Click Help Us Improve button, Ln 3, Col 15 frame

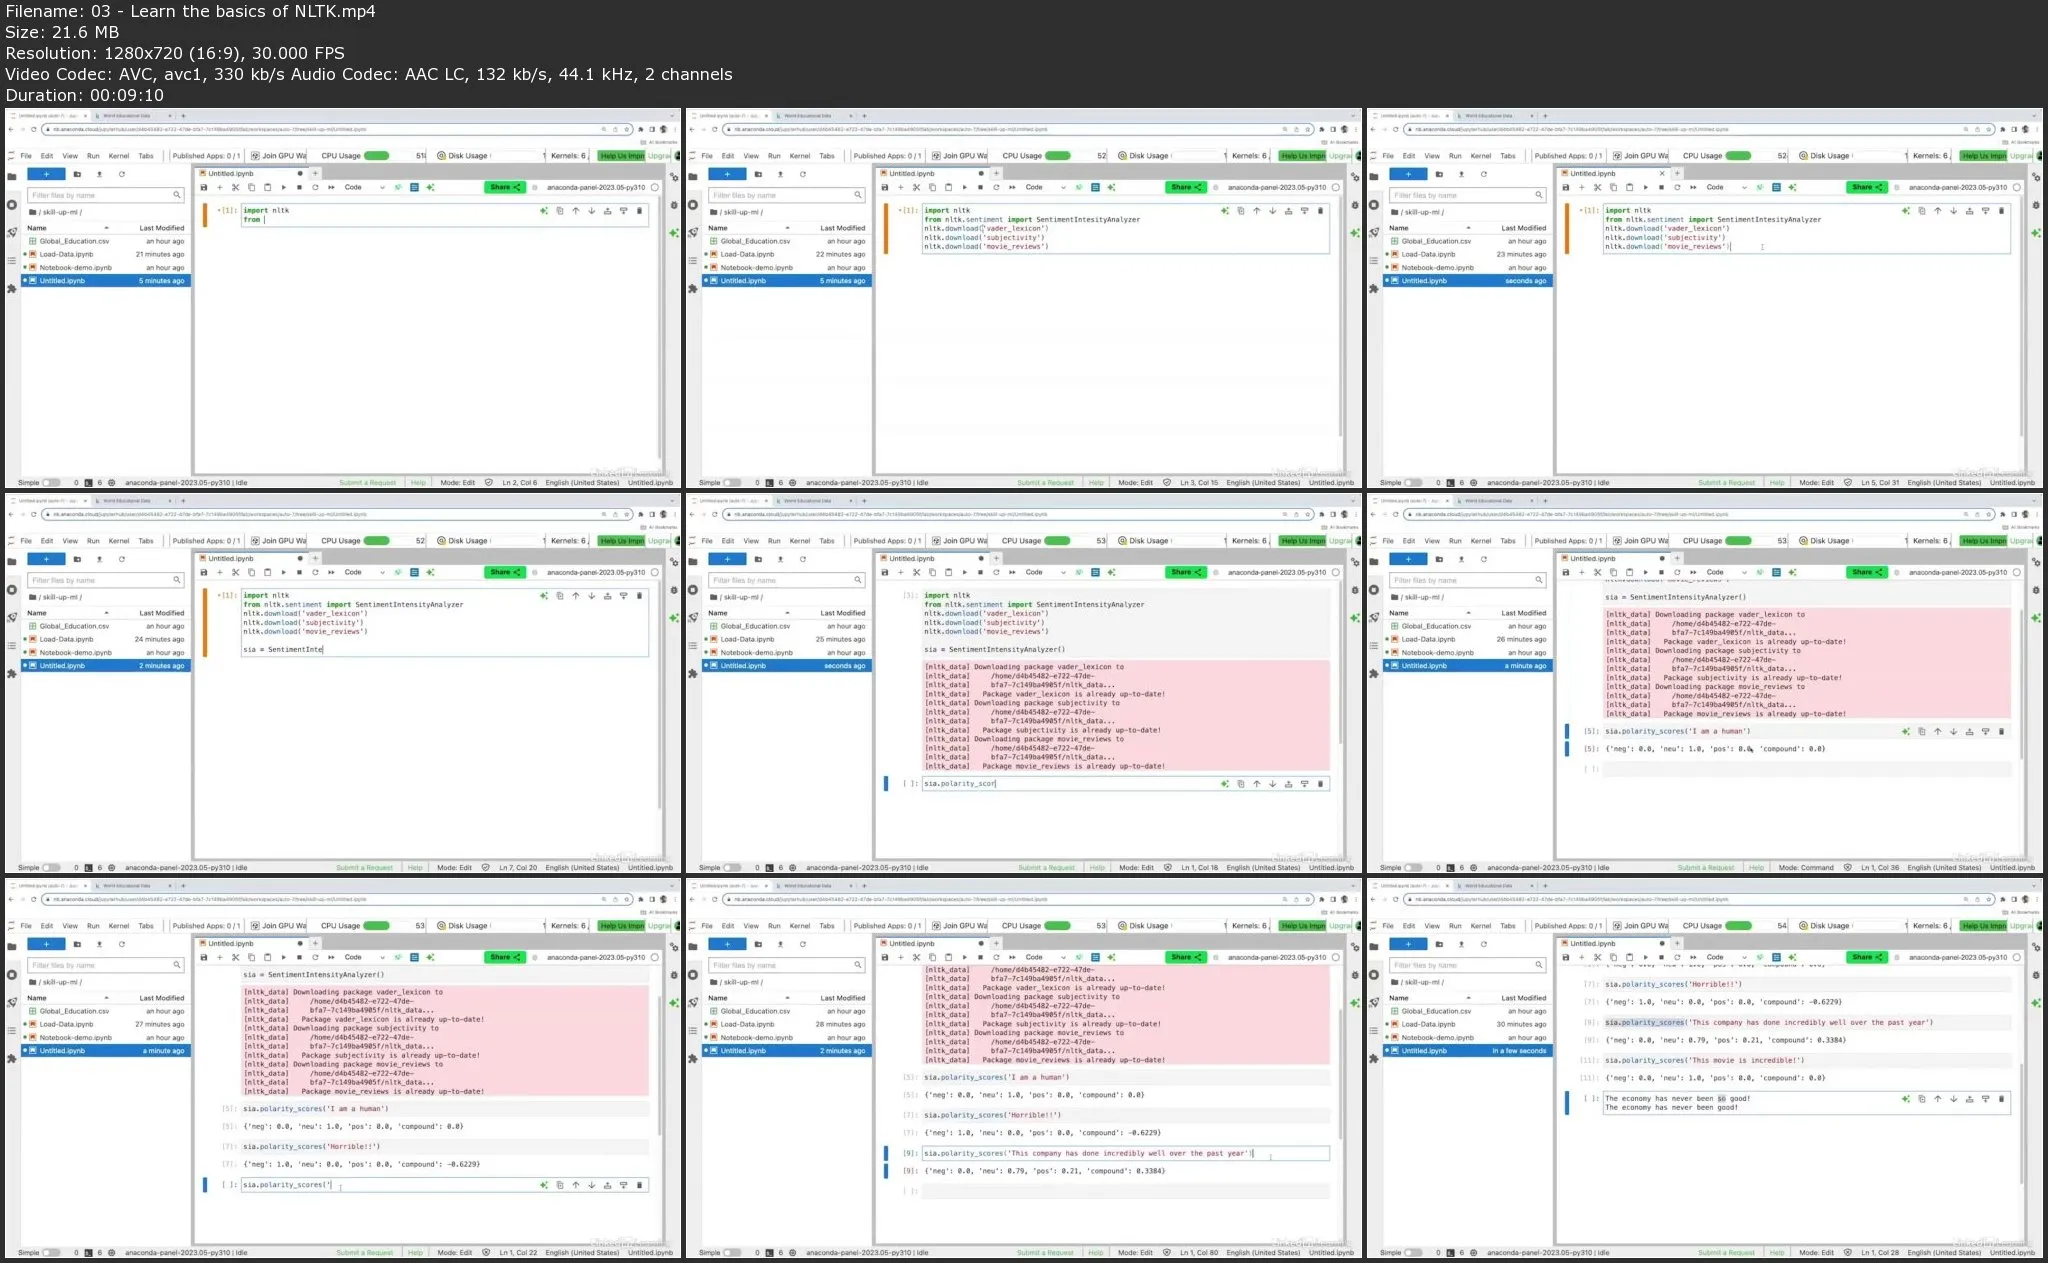click(1302, 156)
